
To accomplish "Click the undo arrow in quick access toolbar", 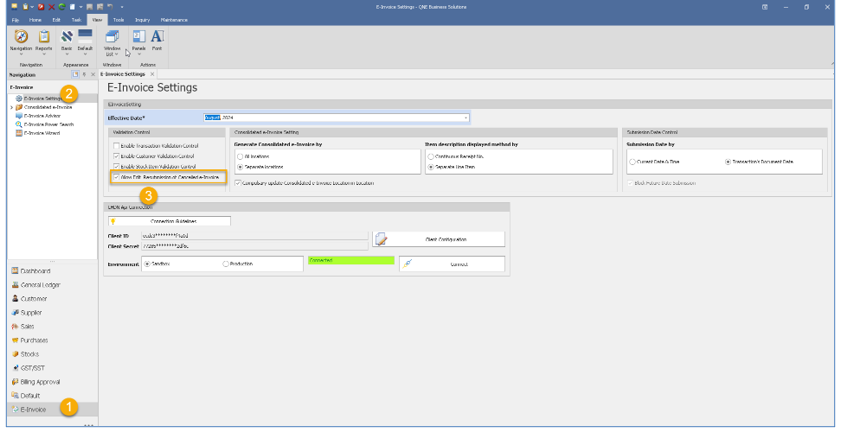I will (x=110, y=7).
